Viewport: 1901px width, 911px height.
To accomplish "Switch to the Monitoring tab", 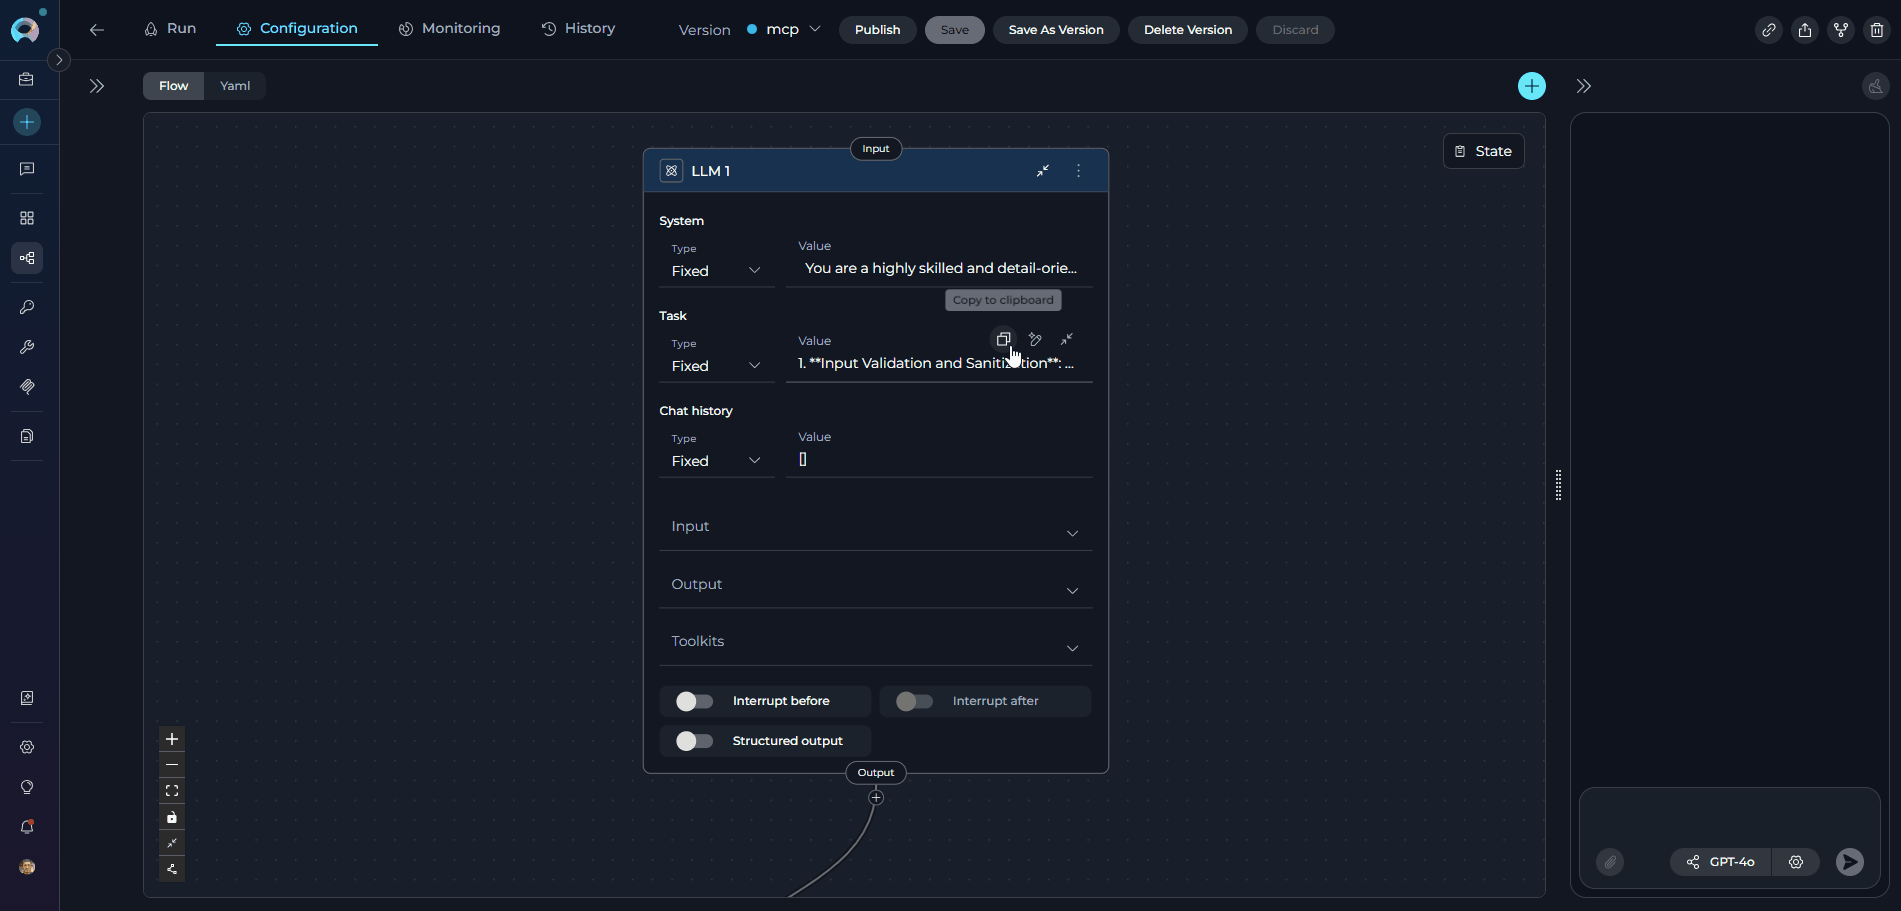I will pyautogui.click(x=449, y=29).
